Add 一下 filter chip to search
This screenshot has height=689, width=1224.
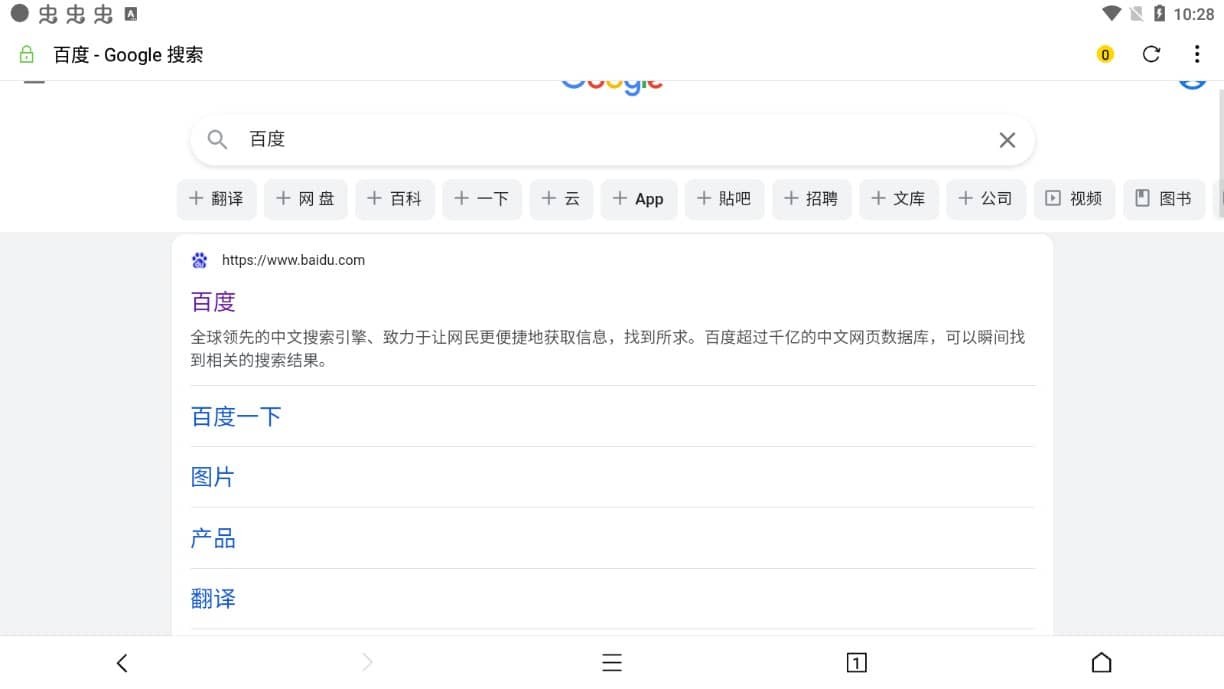click(482, 199)
